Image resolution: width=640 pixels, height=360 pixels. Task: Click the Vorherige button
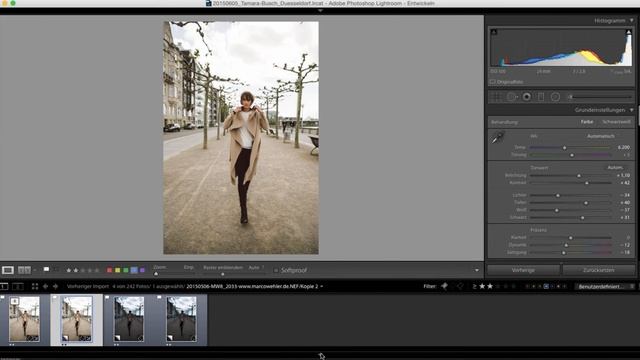(523, 270)
